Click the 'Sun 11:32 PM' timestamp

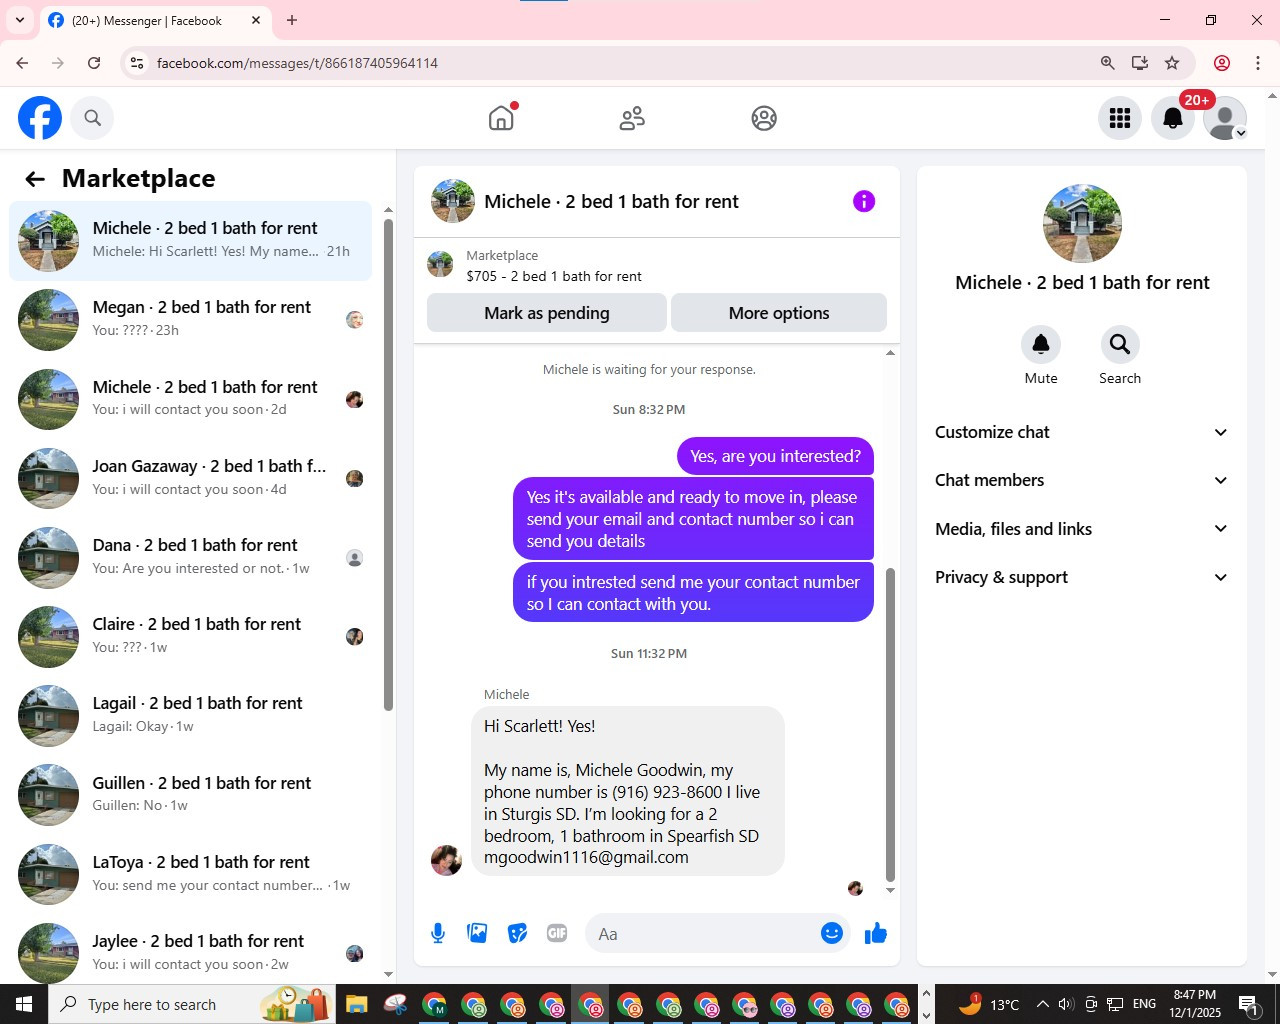click(x=649, y=653)
